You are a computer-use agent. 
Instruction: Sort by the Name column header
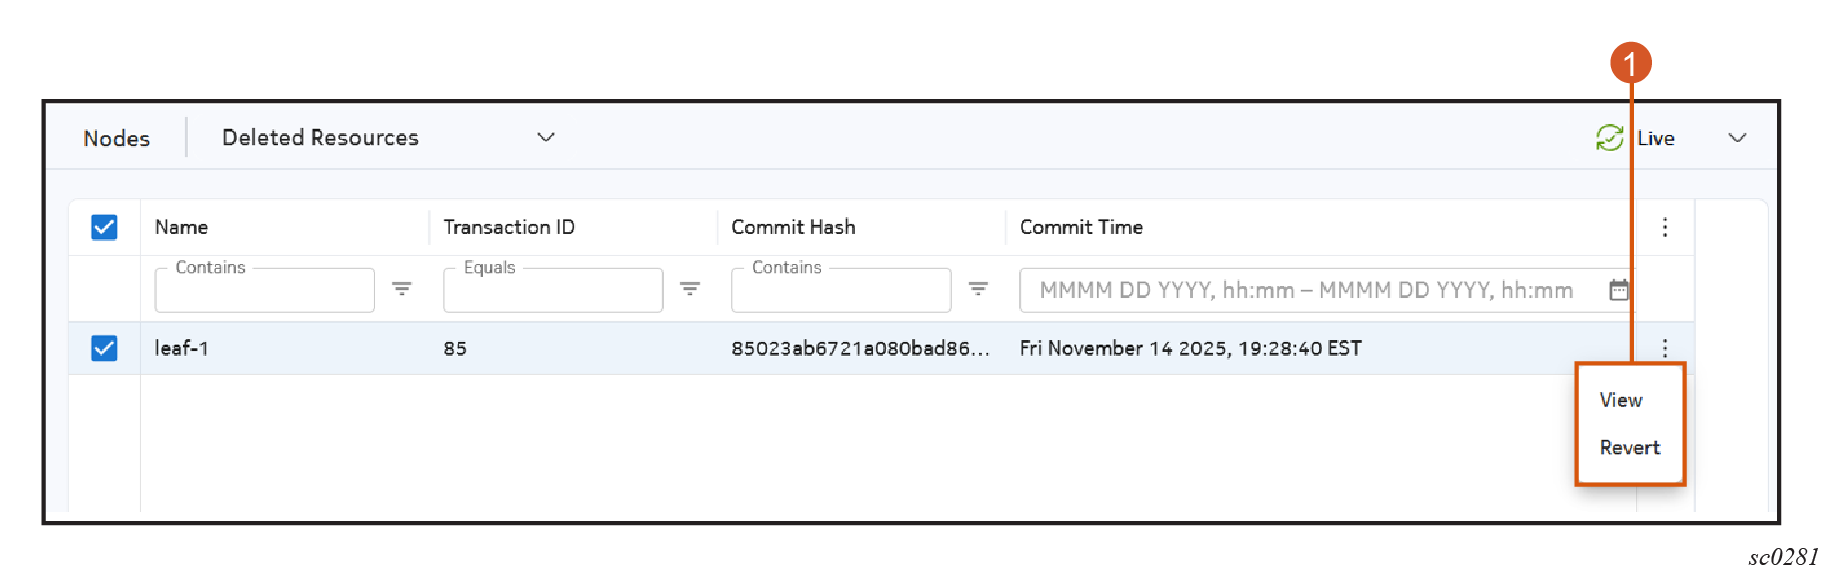tap(182, 227)
